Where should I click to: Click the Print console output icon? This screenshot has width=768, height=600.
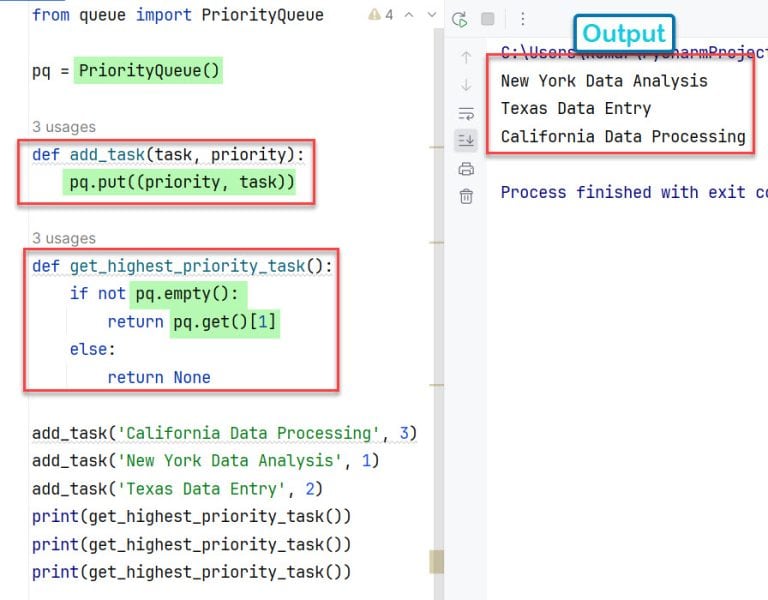coord(466,169)
